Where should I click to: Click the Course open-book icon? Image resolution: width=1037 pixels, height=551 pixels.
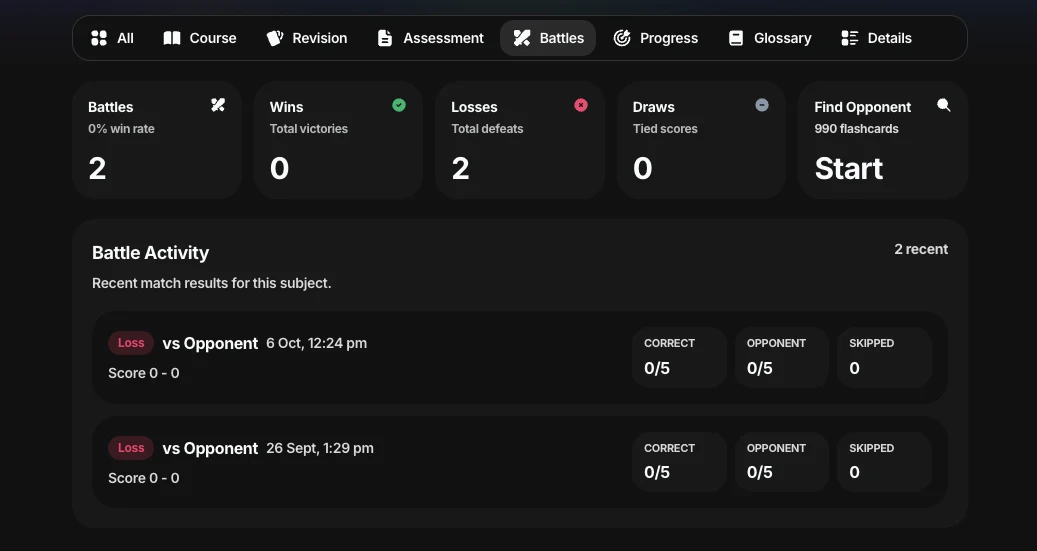click(x=172, y=38)
